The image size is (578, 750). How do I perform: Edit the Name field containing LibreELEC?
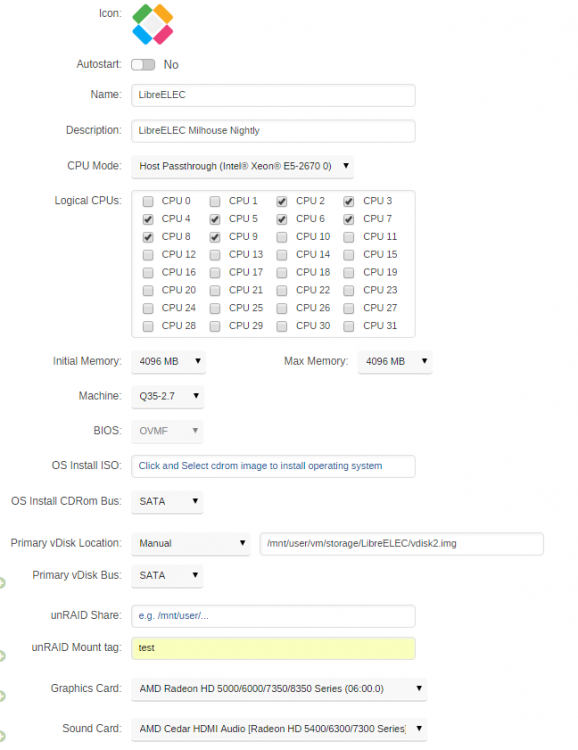pos(273,95)
